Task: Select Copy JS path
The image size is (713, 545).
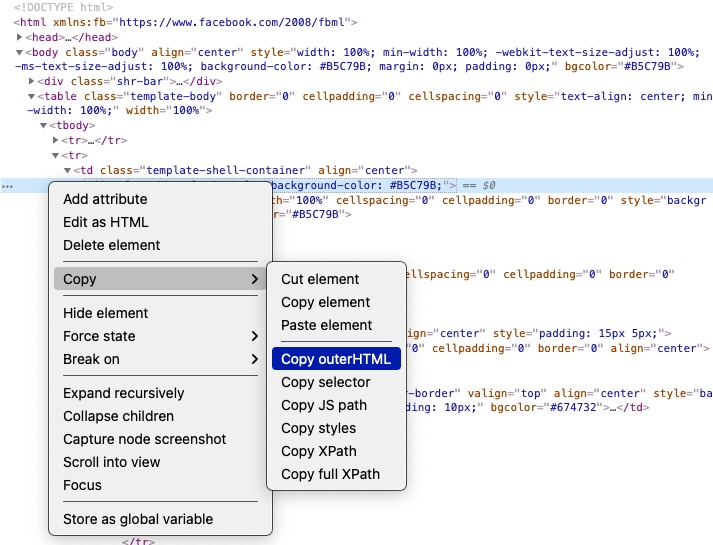Action: tap(336, 405)
